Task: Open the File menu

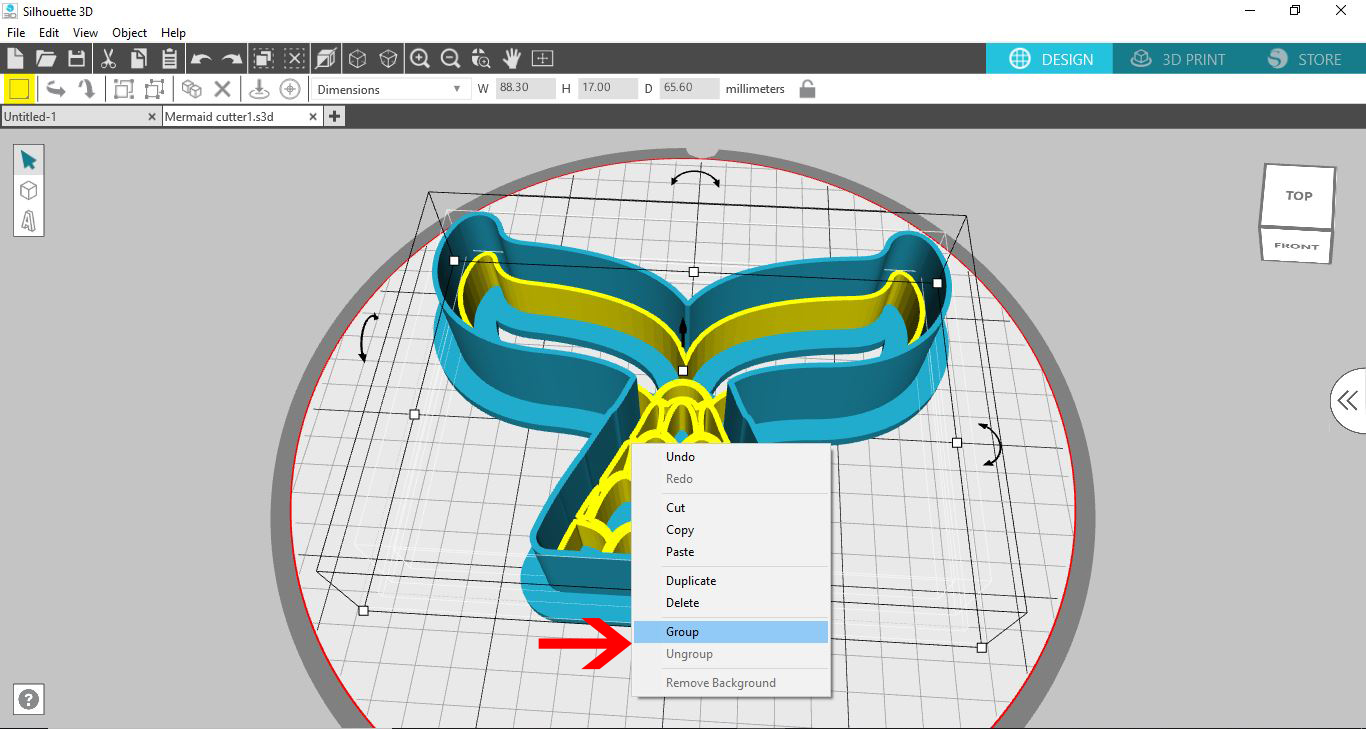Action: (x=16, y=33)
